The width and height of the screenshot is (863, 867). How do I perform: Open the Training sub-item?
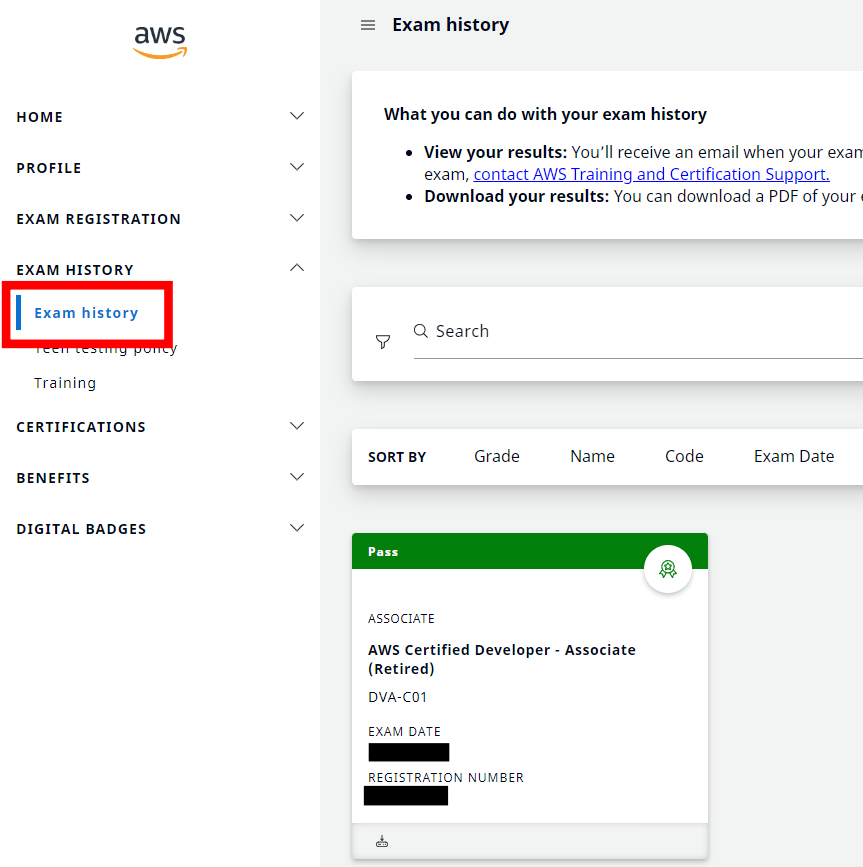[65, 383]
